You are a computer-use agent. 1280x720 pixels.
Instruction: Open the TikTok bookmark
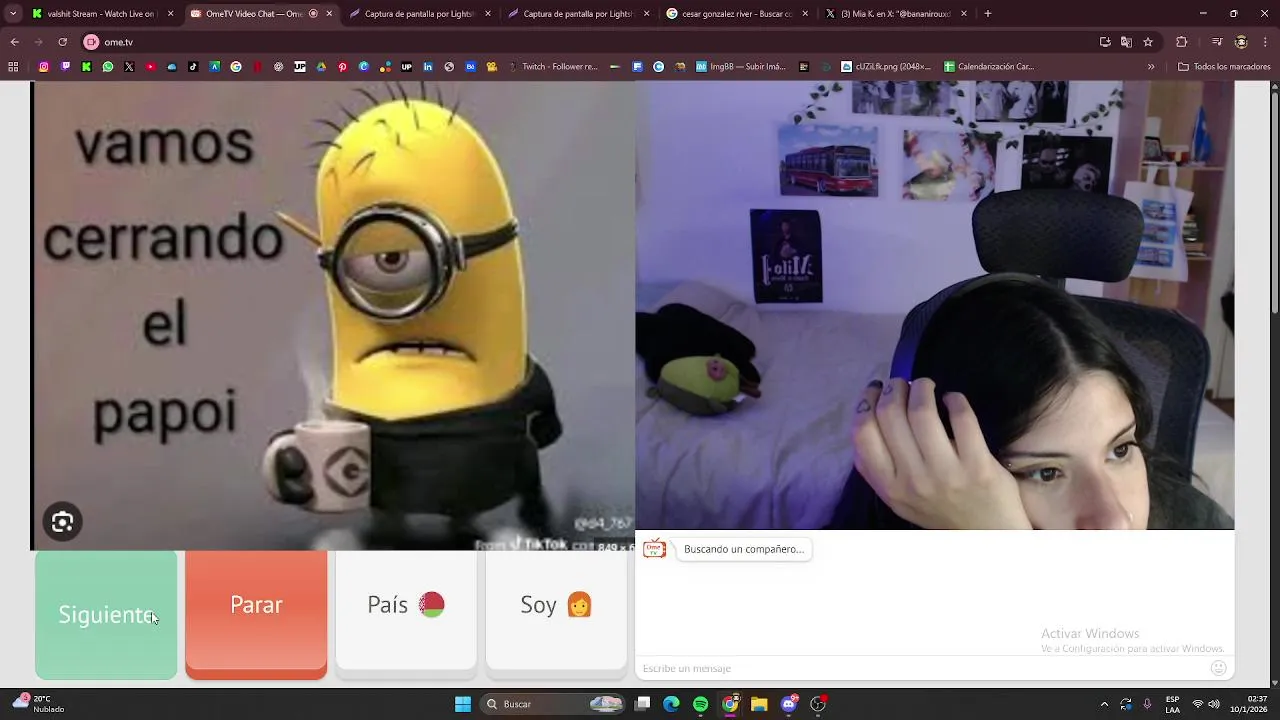[193, 67]
